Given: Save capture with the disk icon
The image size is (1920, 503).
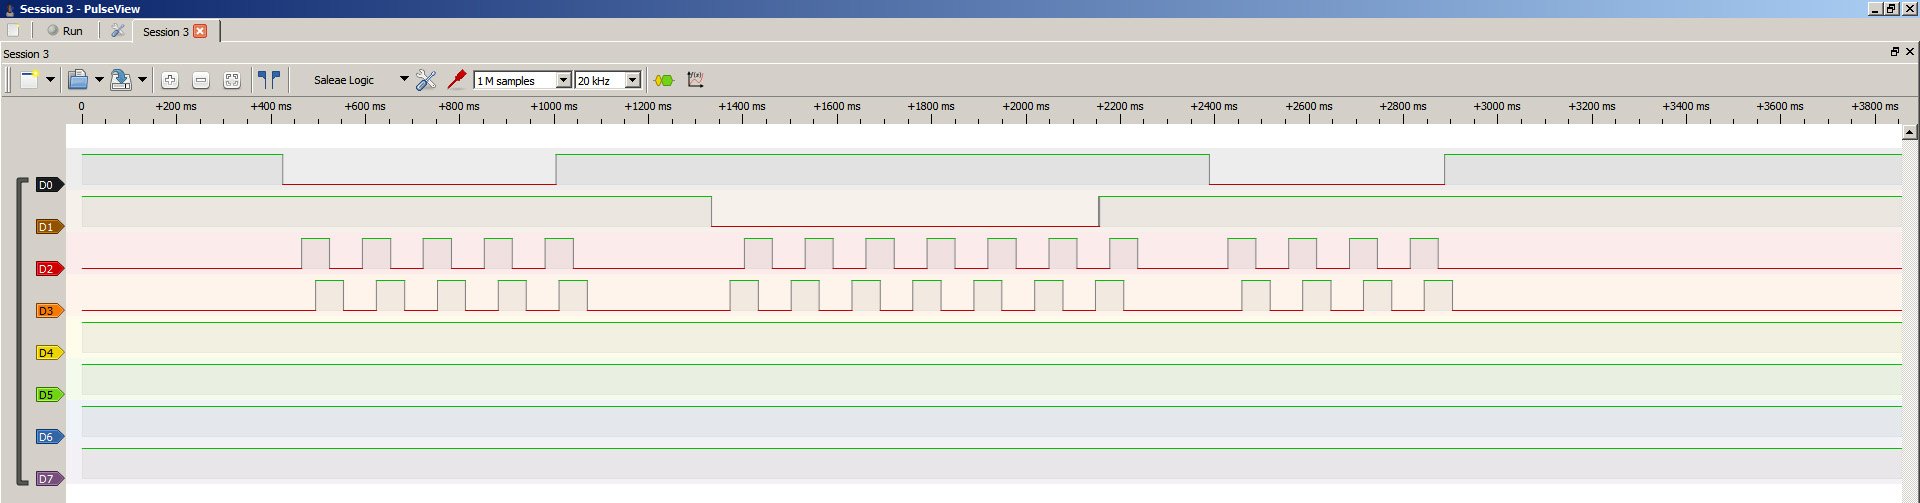Looking at the screenshot, I should (120, 80).
